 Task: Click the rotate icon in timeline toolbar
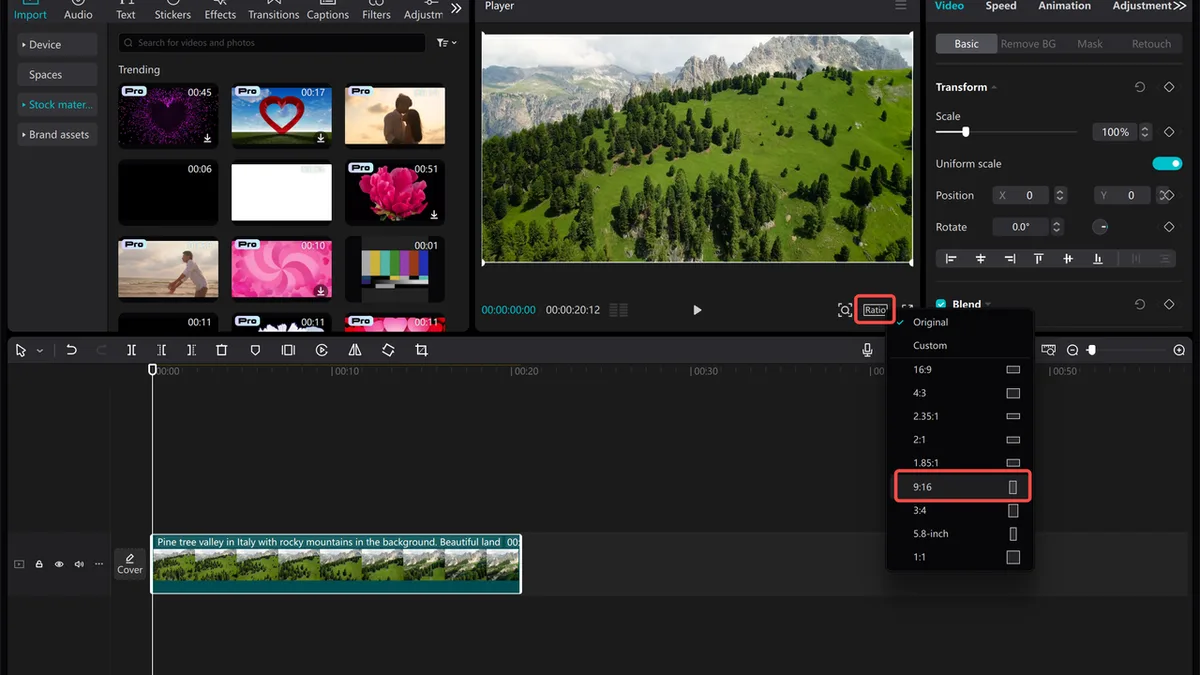388,350
